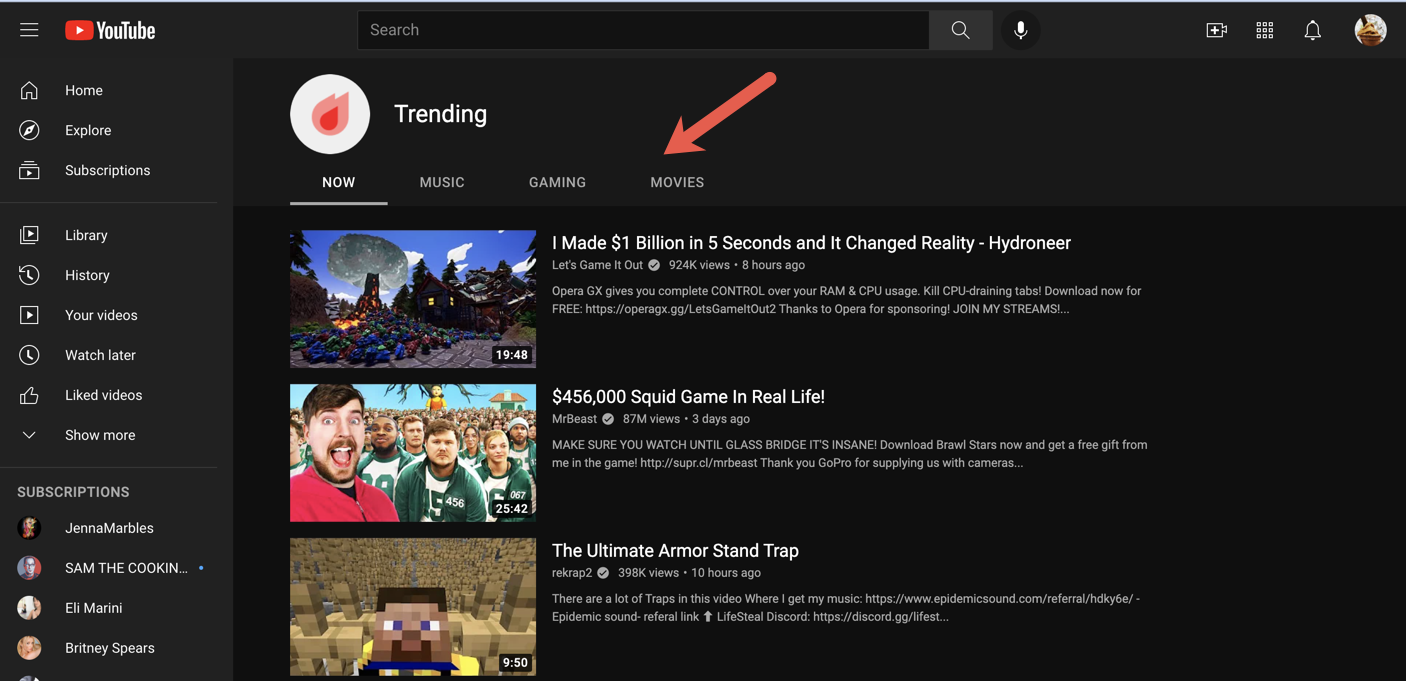Image resolution: width=1406 pixels, height=681 pixels.
Task: Open the YouTube apps grid icon
Action: pyautogui.click(x=1264, y=30)
